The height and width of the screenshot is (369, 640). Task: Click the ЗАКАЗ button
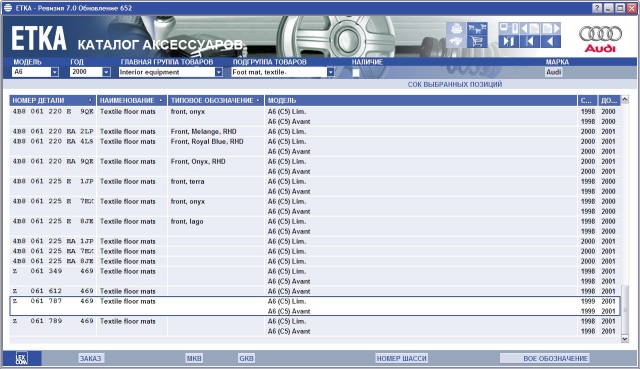[91, 358]
